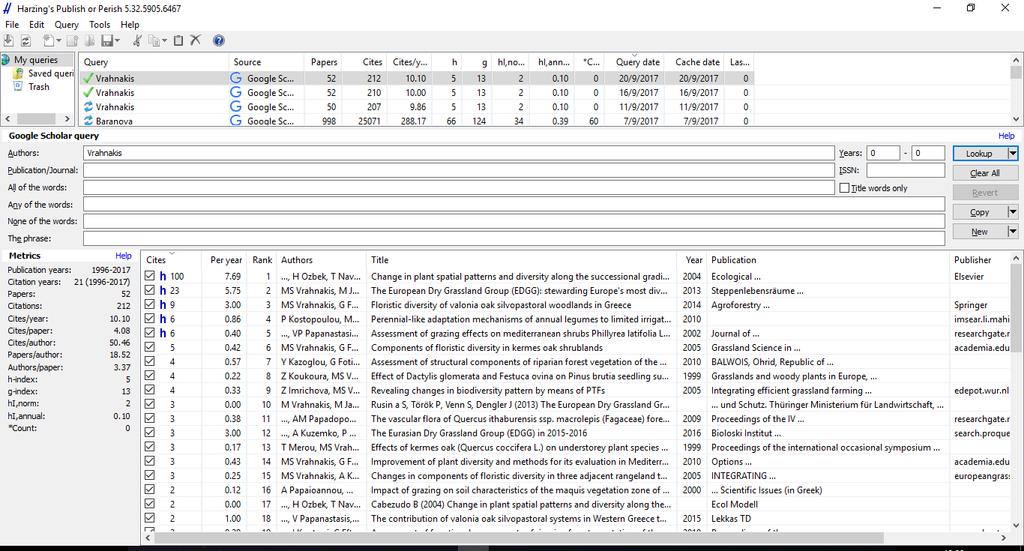Open Help link beside Metrics heading
The height and width of the screenshot is (551, 1024).
pos(123,256)
